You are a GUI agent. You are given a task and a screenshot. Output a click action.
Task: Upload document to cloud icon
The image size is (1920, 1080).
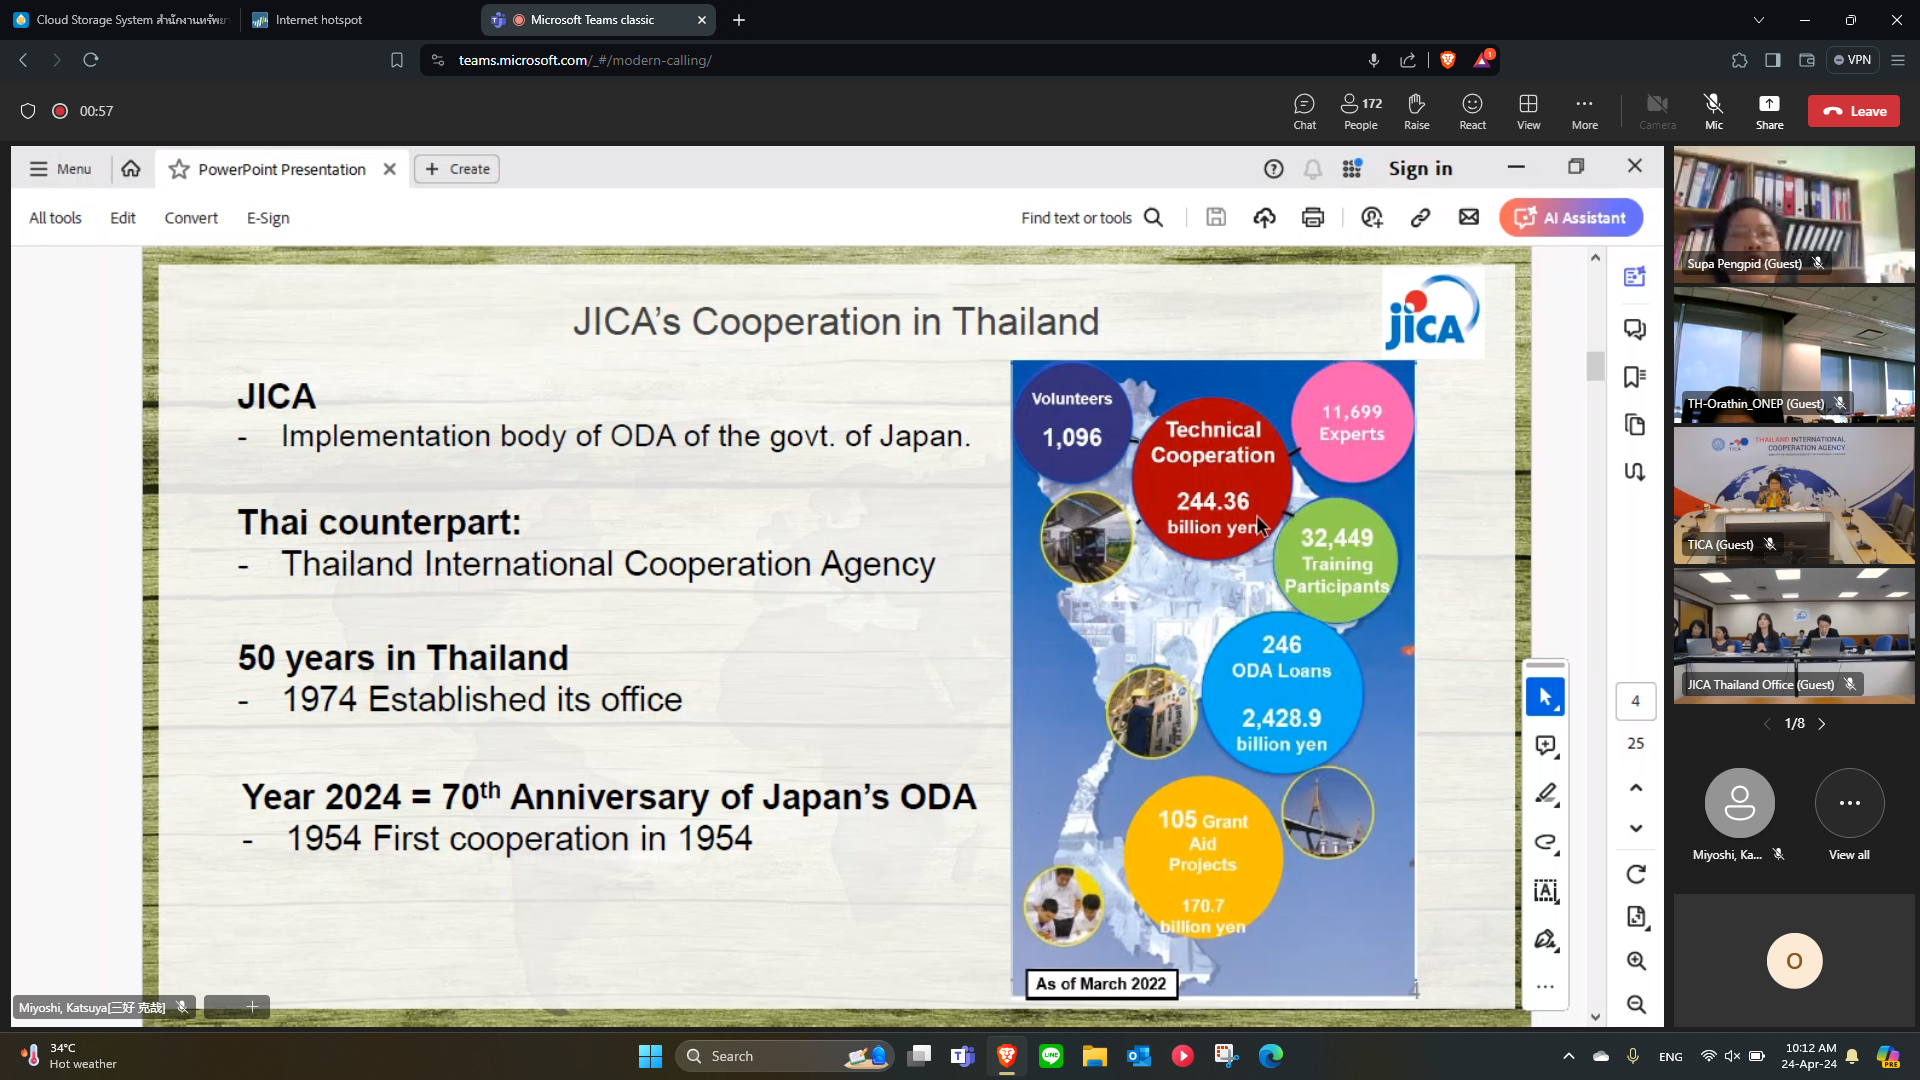coord(1264,217)
